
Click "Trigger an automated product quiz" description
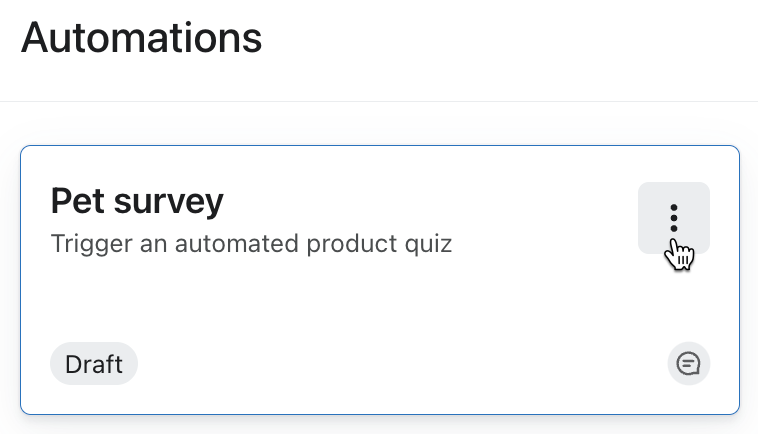(251, 243)
